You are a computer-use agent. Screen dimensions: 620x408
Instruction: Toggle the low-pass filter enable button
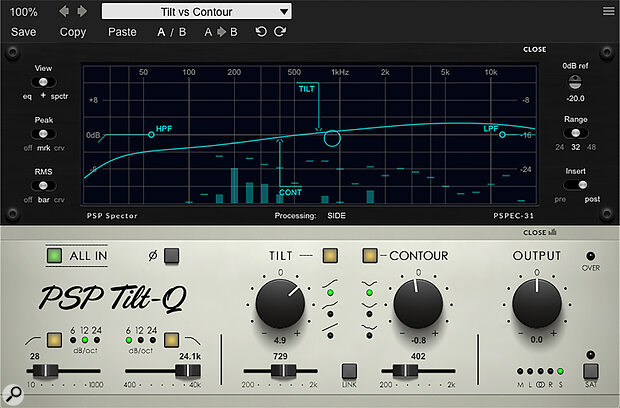(x=171, y=340)
